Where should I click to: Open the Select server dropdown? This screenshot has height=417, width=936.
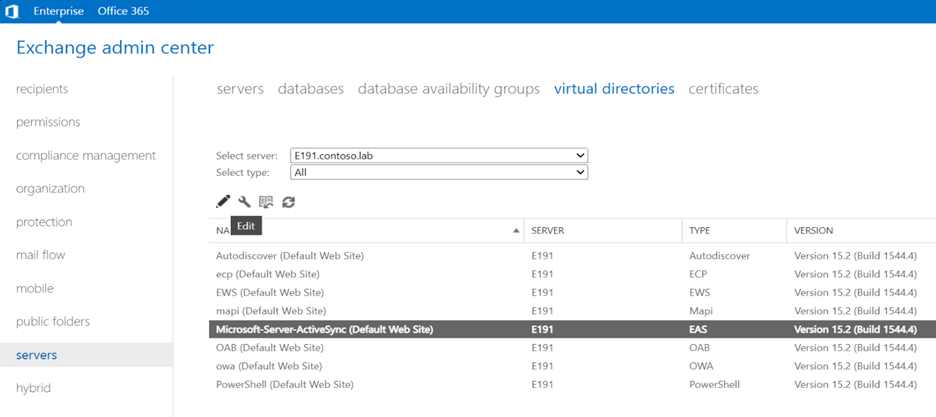439,156
